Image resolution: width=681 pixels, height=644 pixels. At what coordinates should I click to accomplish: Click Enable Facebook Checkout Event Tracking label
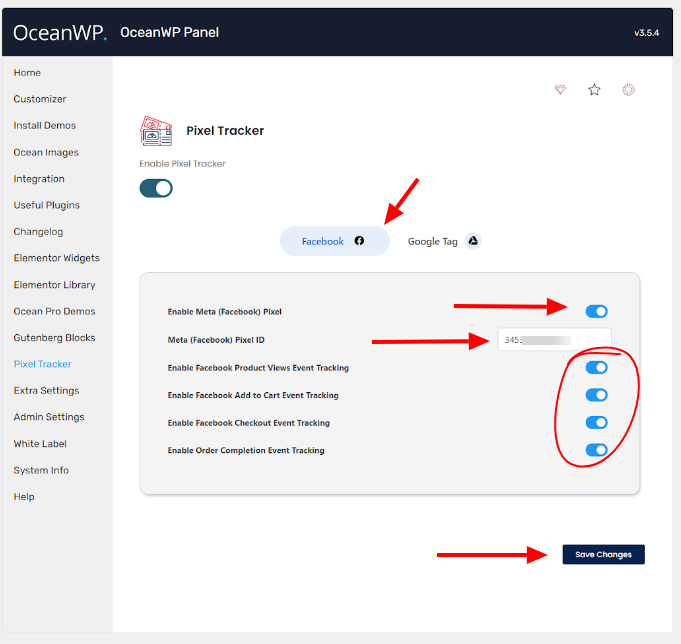(x=248, y=423)
